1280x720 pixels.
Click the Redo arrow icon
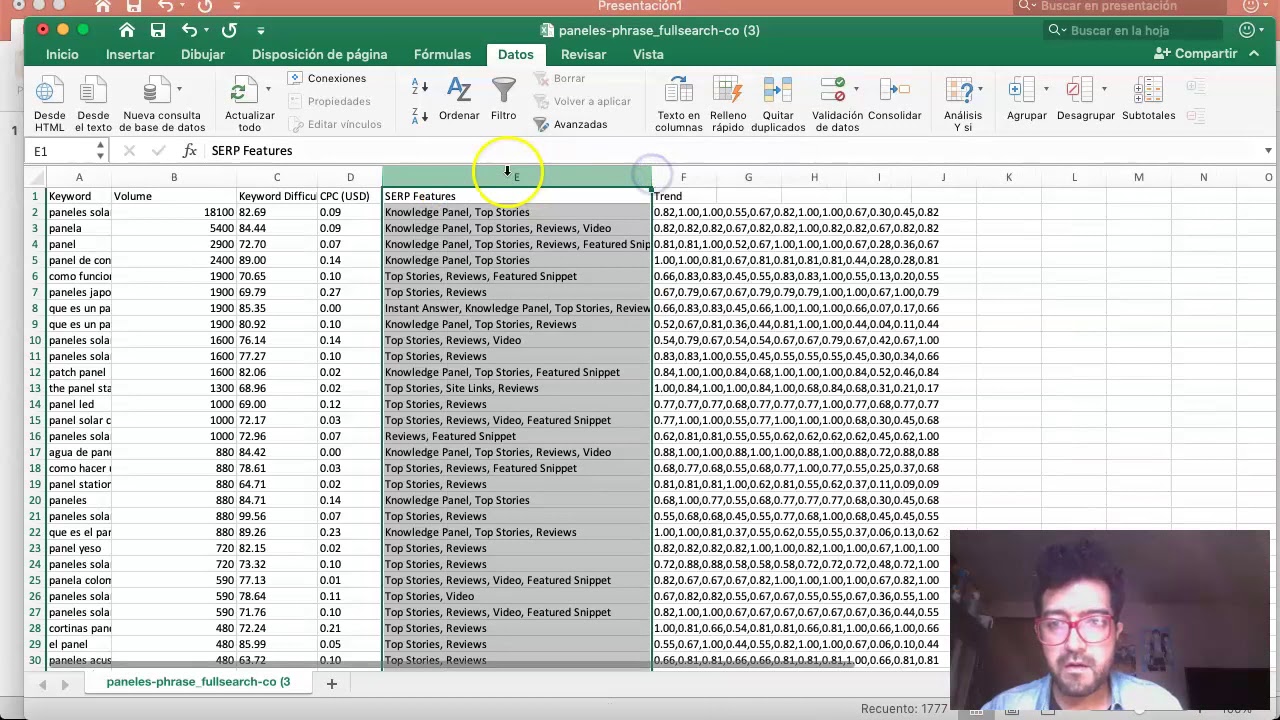(229, 30)
